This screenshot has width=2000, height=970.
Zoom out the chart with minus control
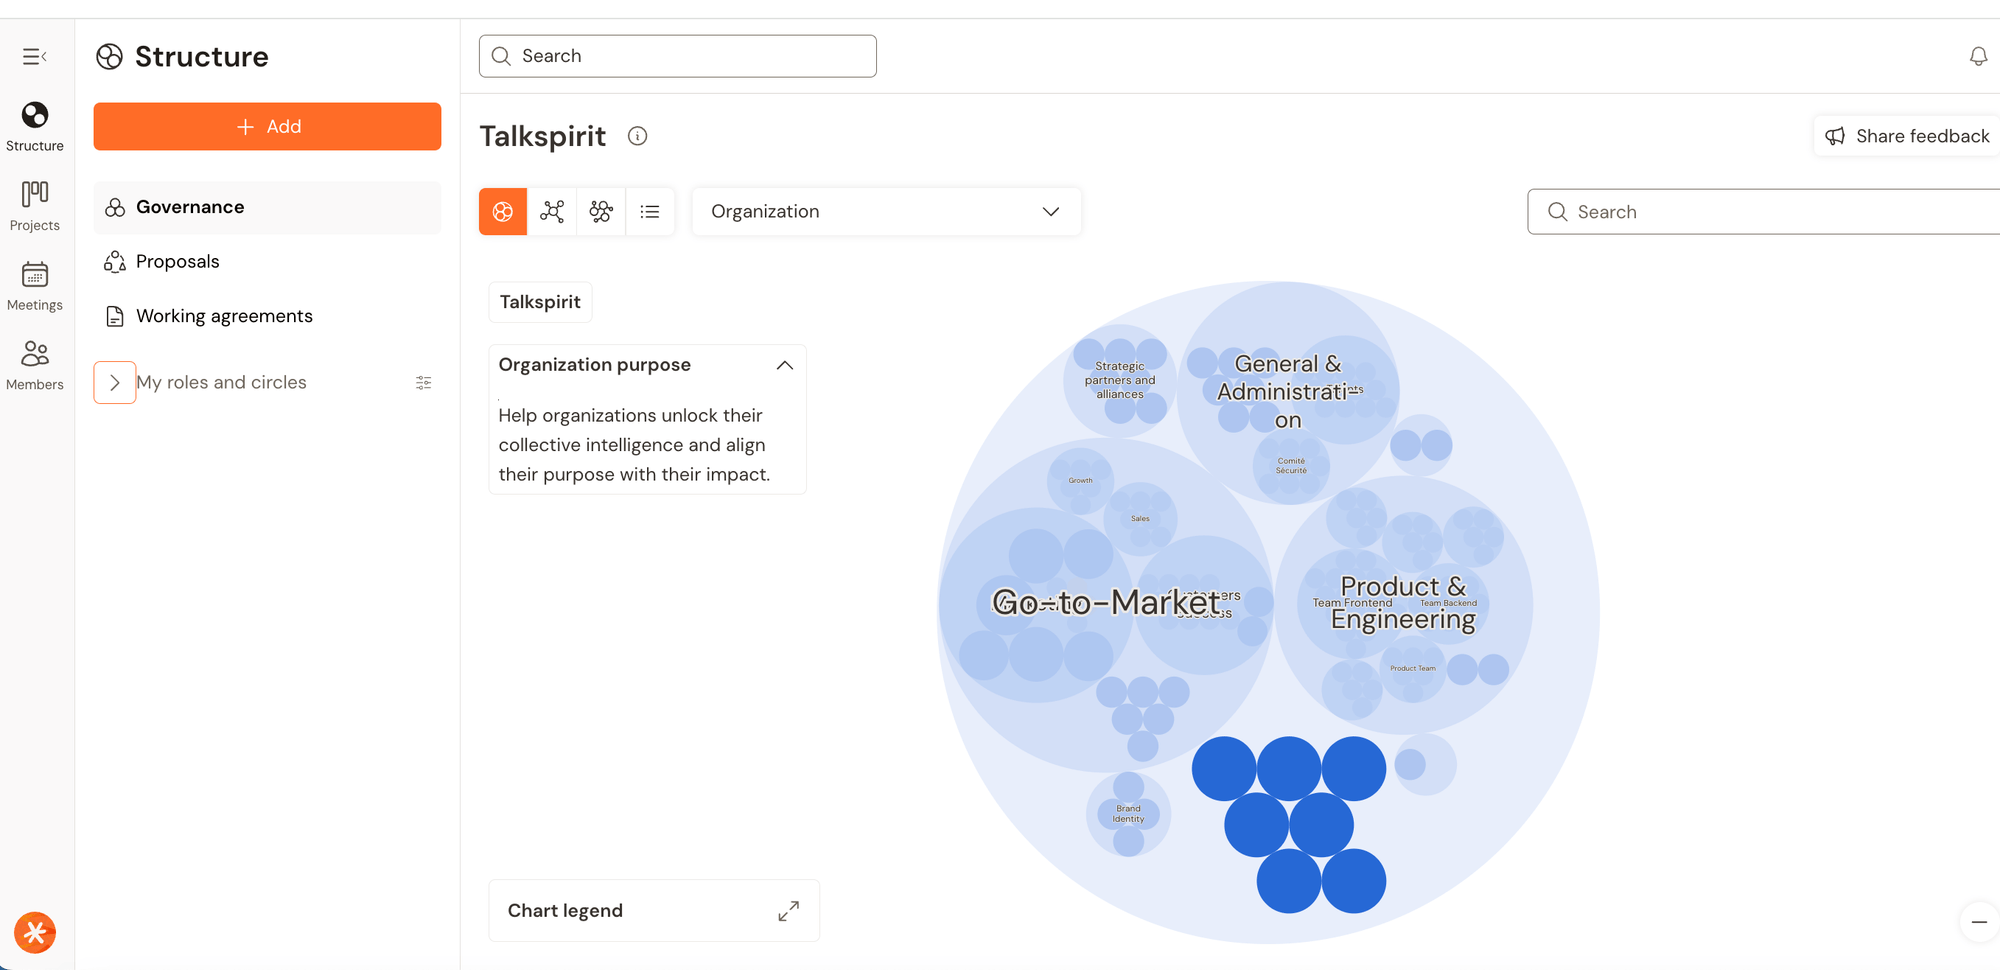(1979, 921)
